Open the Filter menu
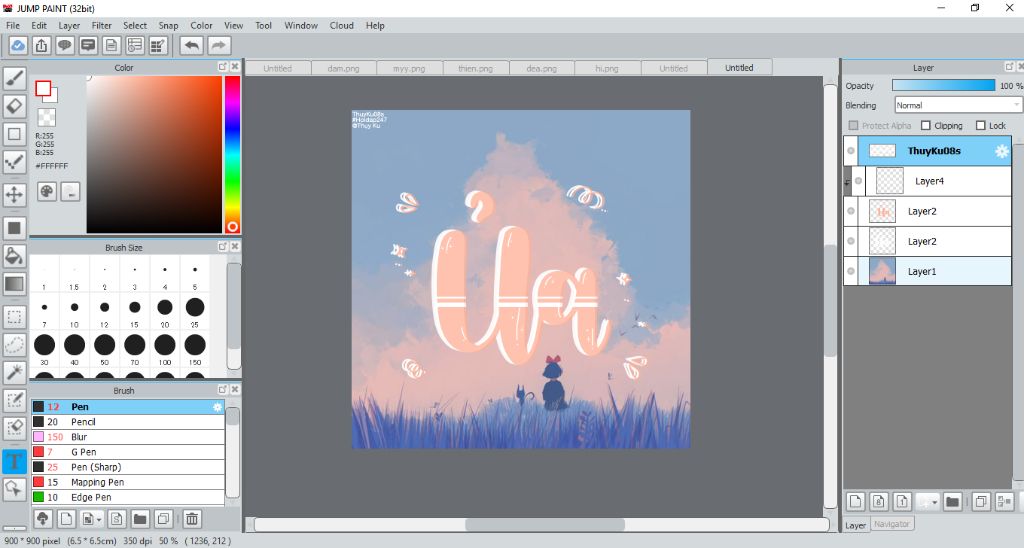Screen dimensions: 1024x548 pos(101,25)
